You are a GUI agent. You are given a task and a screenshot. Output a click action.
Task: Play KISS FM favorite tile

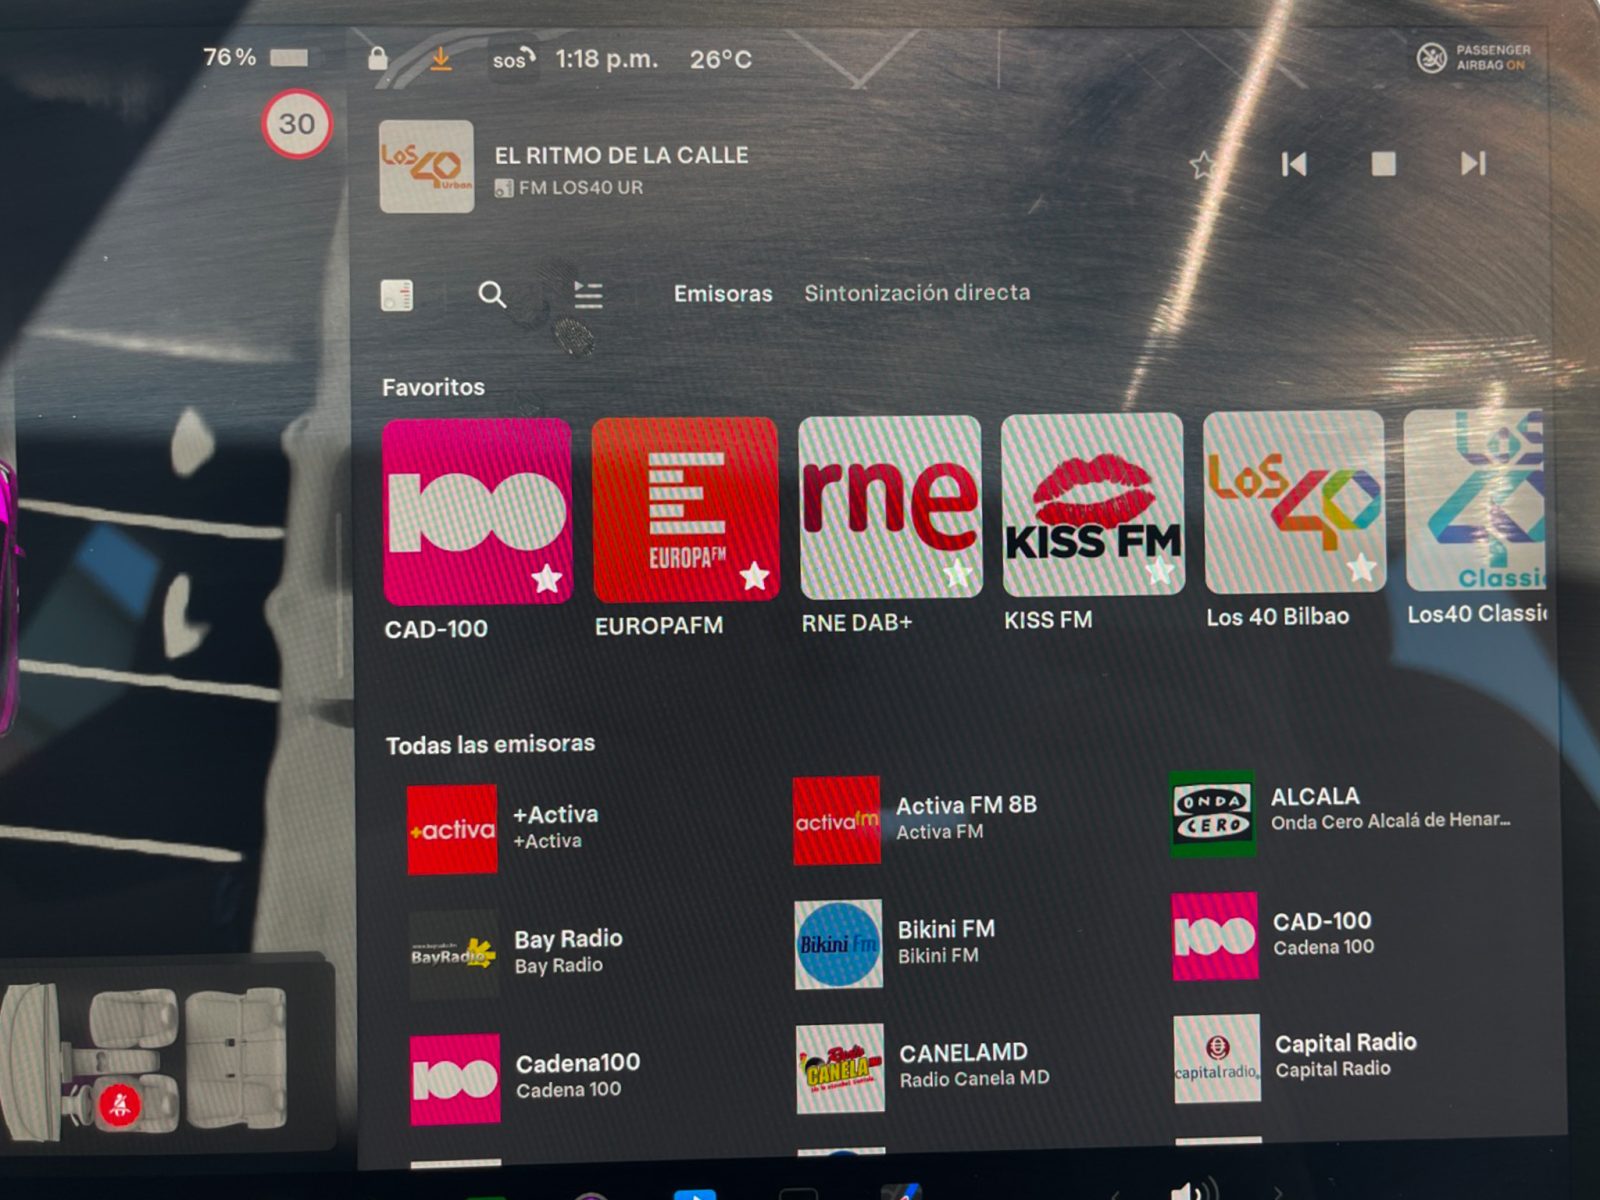[x=1092, y=504]
